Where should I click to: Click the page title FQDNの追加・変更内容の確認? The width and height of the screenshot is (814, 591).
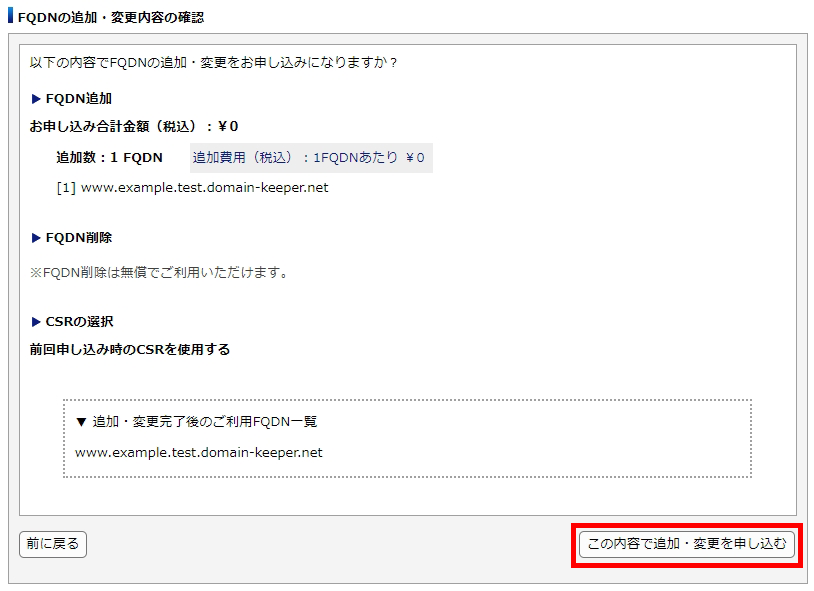tap(111, 17)
